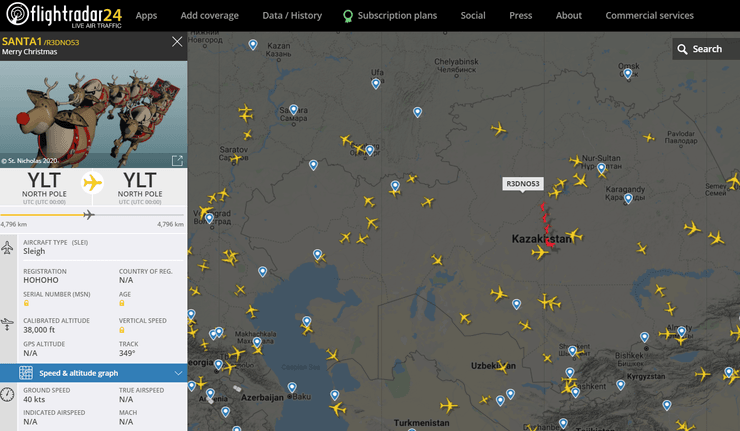Click the locked Serial Number padlock icon

[26, 302]
